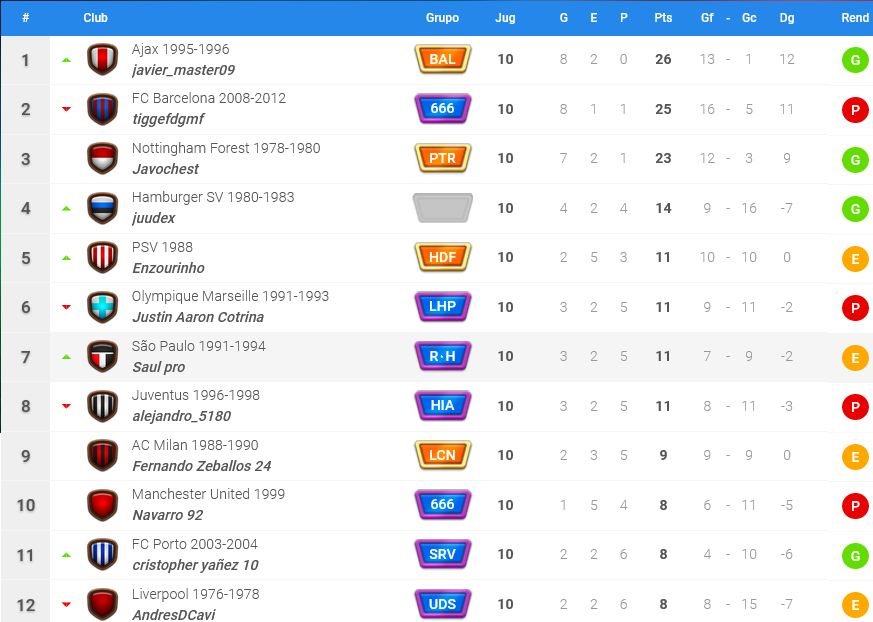873x622 pixels.
Task: Open the javier_master09 manager profile link
Action: pos(183,70)
